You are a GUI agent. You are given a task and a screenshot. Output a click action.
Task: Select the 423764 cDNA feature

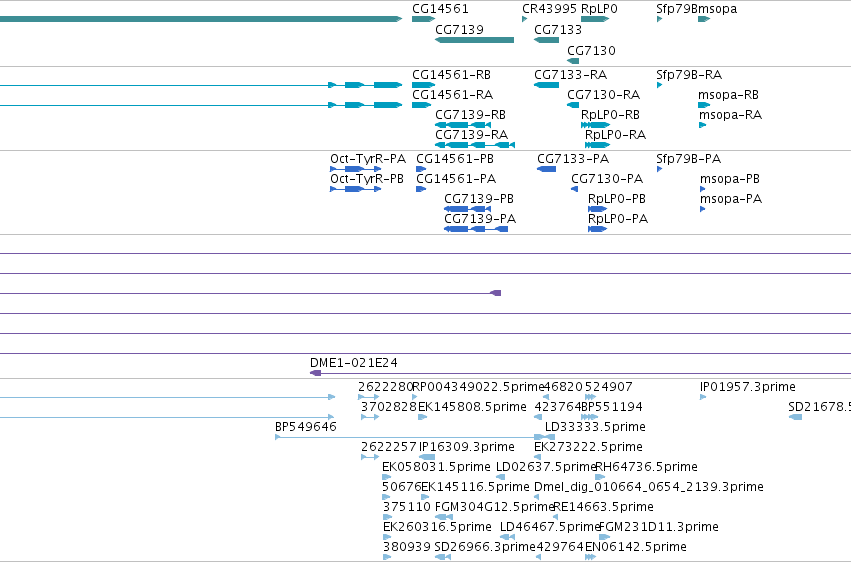tap(538, 417)
